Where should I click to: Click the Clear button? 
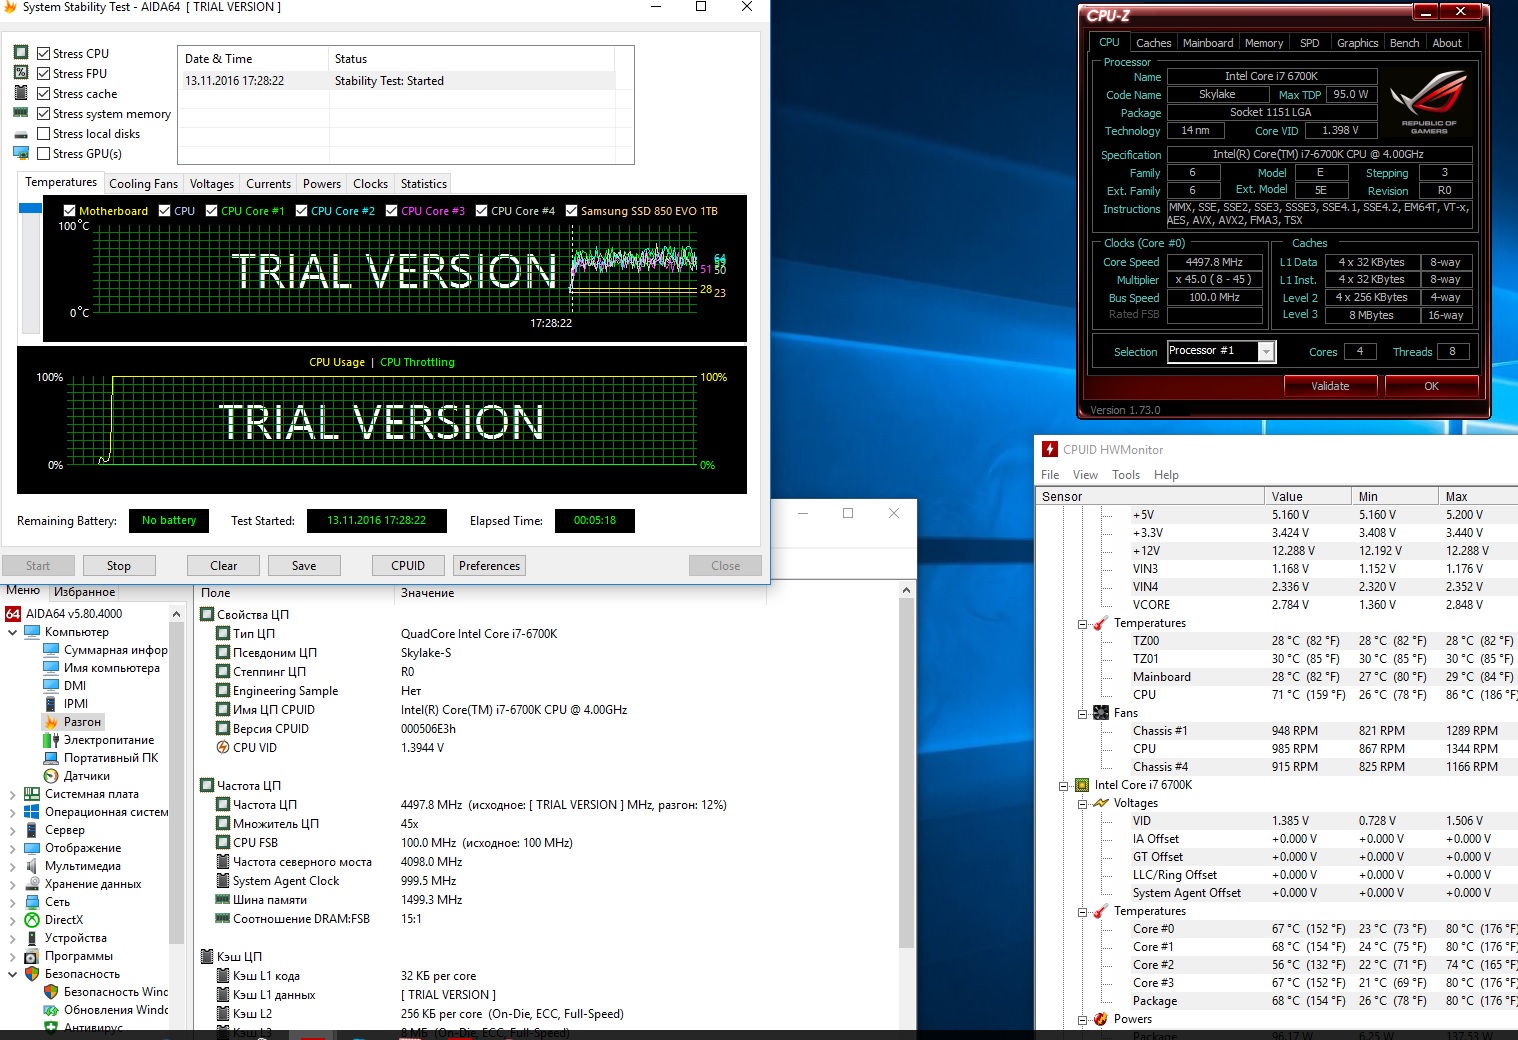coord(224,566)
